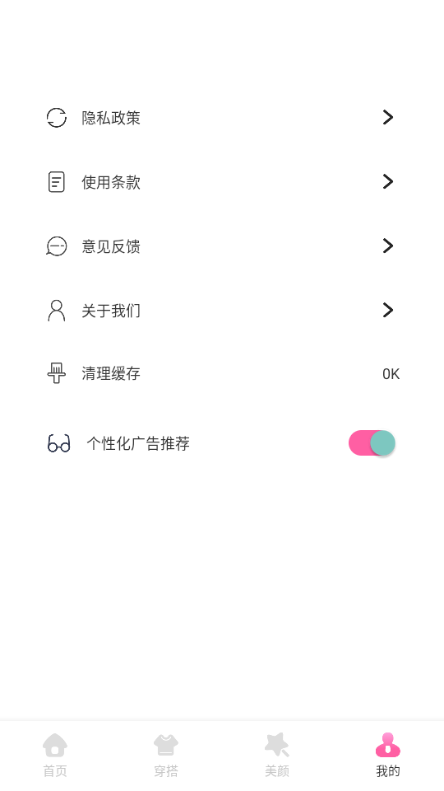Screen dimensions: 444x791
Task: Open the 隐私政策 text link
Action: [x=111, y=118]
